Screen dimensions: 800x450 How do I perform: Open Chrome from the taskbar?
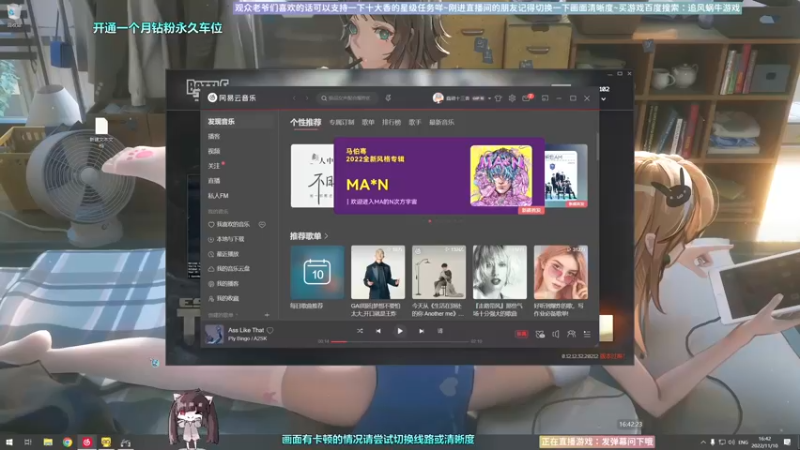click(67, 442)
